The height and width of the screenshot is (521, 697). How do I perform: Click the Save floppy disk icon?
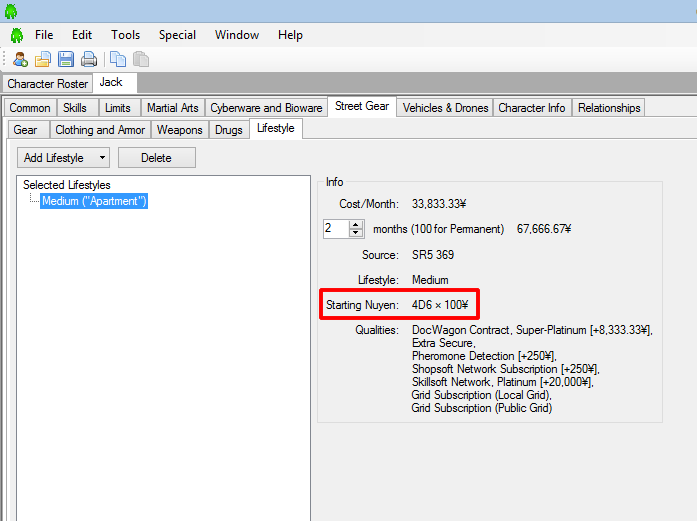pos(66,59)
